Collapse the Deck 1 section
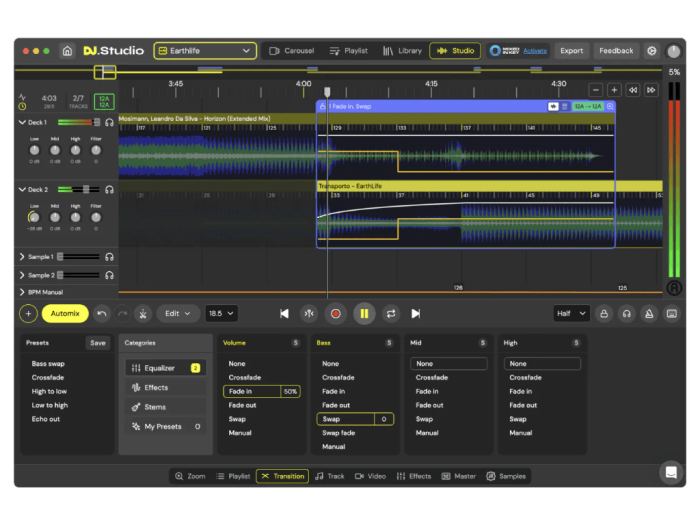Viewport: 700px width, 525px height. (22, 122)
